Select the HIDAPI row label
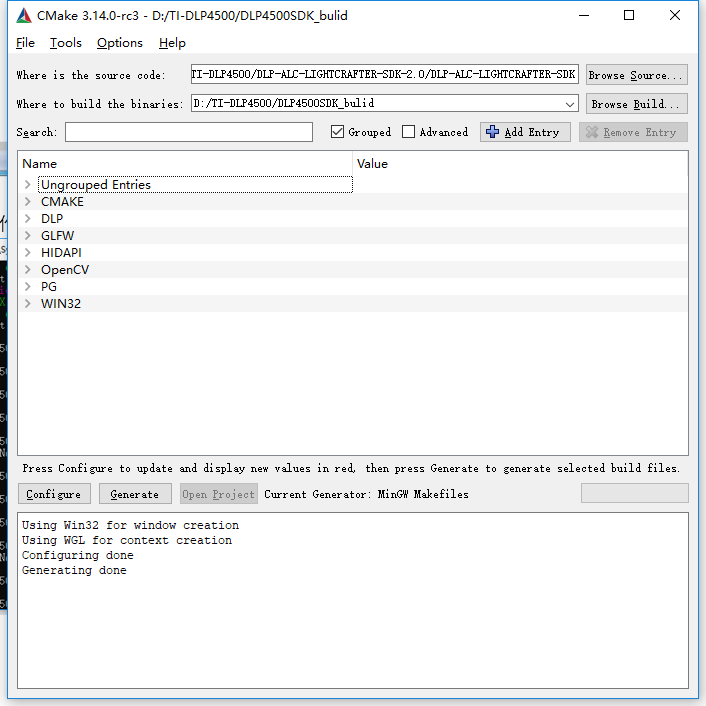Viewport: 706px width, 706px height. click(61, 253)
